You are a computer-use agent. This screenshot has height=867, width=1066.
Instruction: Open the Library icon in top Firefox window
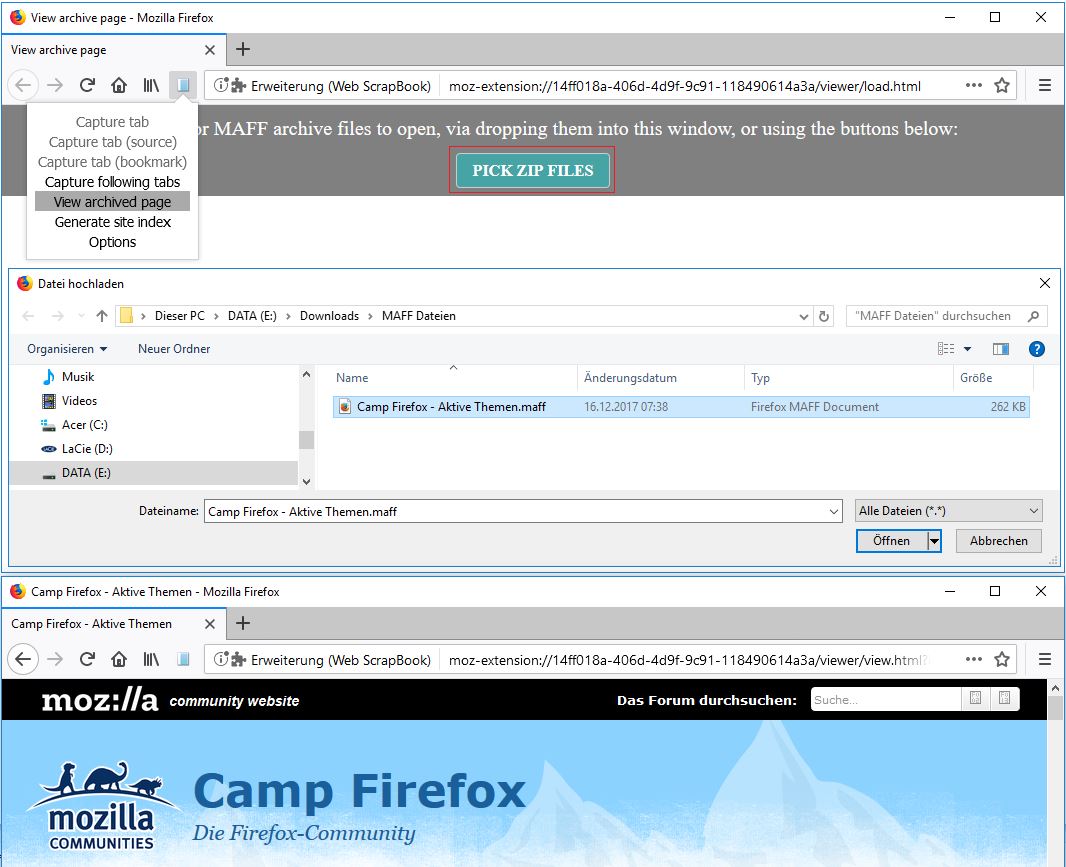coord(151,85)
